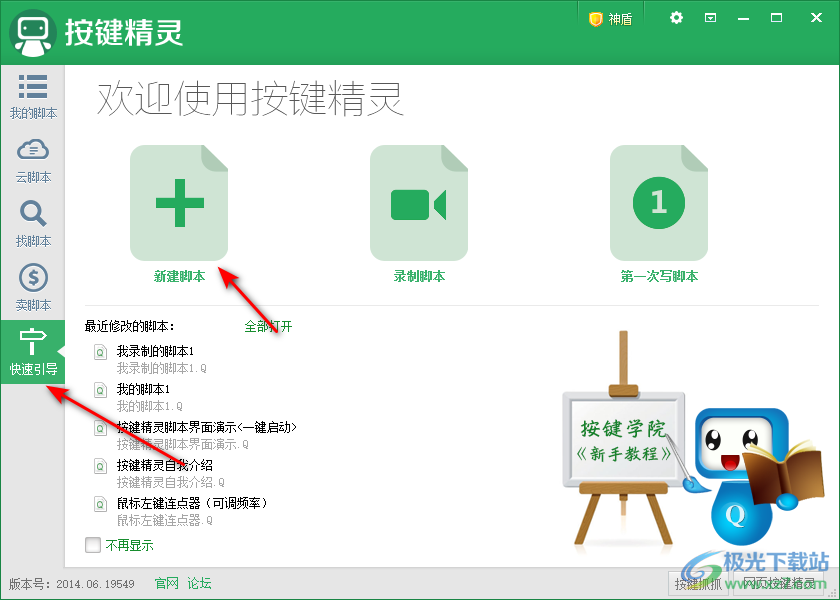Viewport: 840px width, 600px height.
Task: Open the 找脚本 search section
Action: [33, 224]
